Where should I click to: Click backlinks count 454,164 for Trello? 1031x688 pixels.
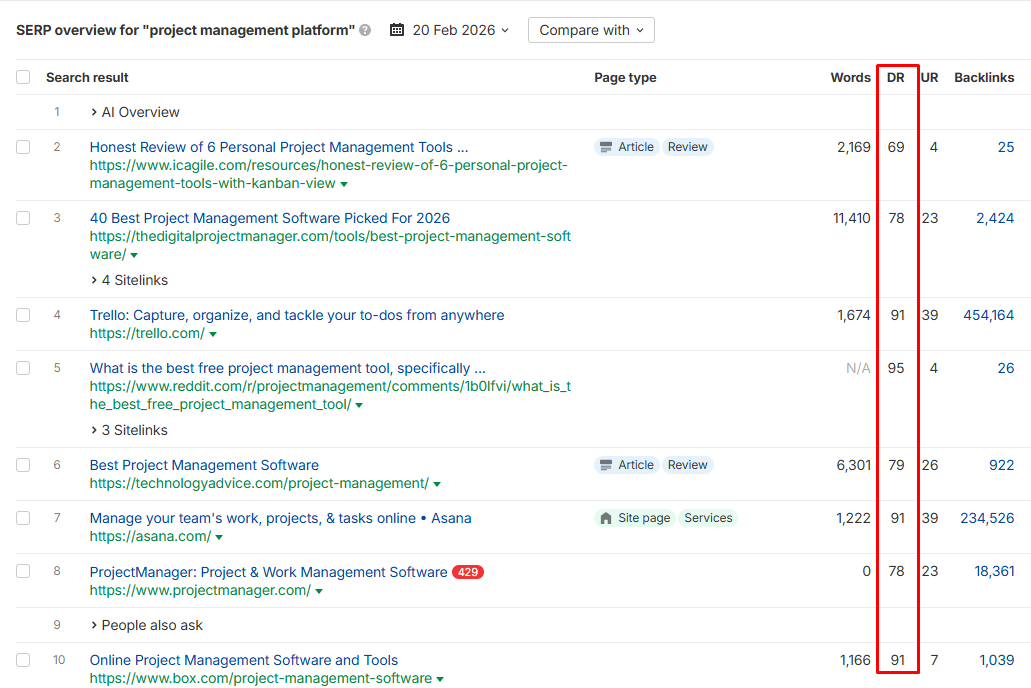click(988, 316)
